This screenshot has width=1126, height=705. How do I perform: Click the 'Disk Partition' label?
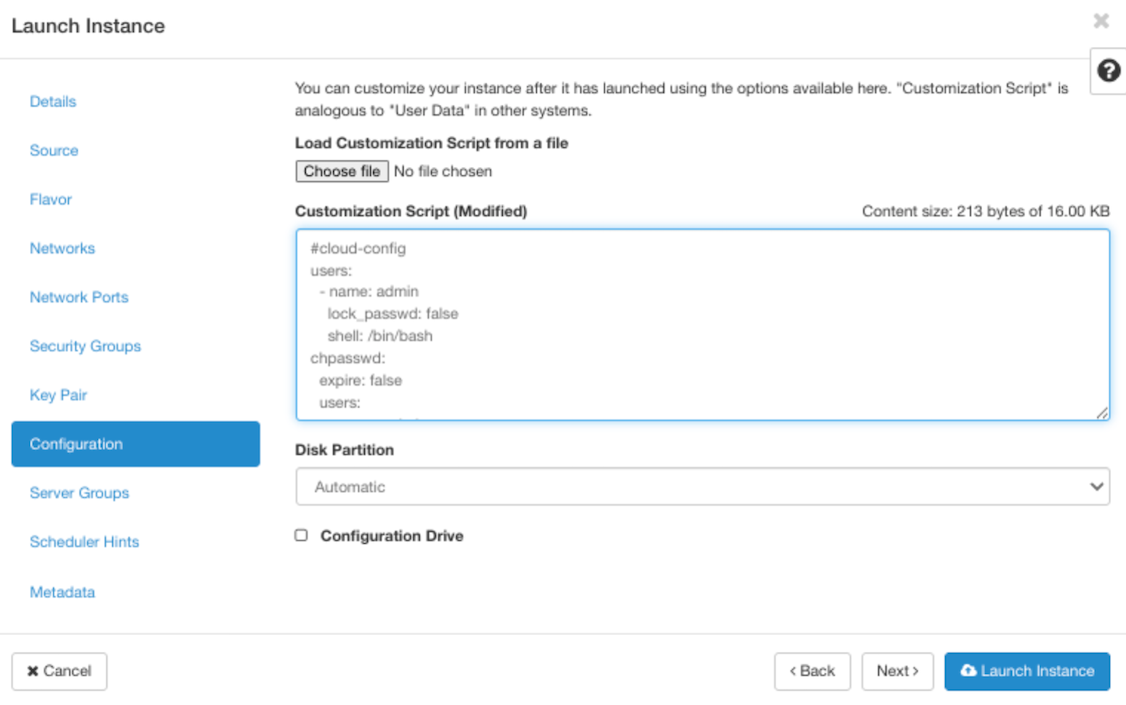pos(344,449)
